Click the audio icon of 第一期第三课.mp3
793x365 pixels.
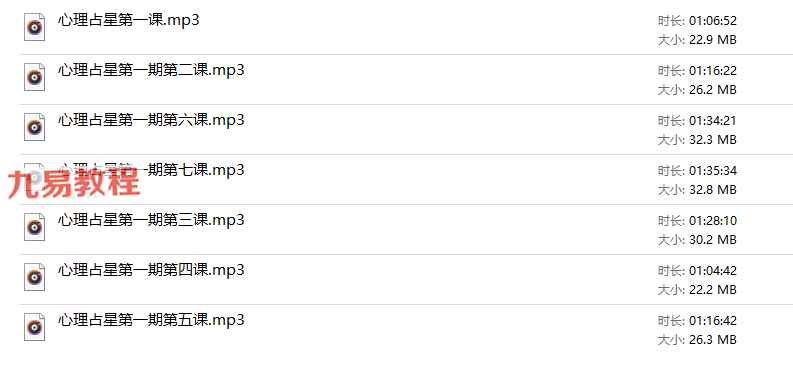(x=34, y=227)
